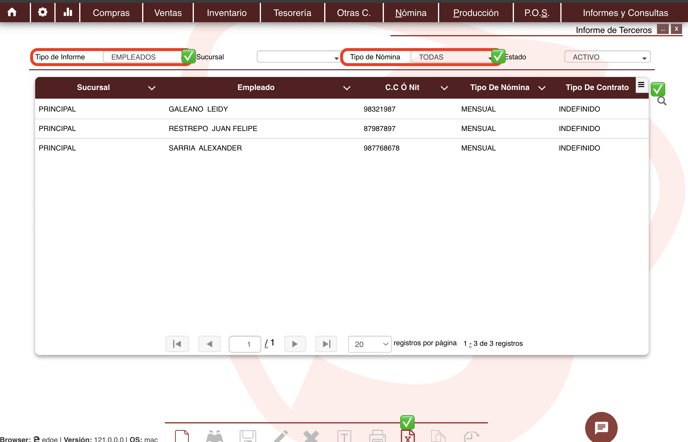Image resolution: width=688 pixels, height=442 pixels.
Task: Open the Informes y Consultas menu
Action: coord(625,13)
